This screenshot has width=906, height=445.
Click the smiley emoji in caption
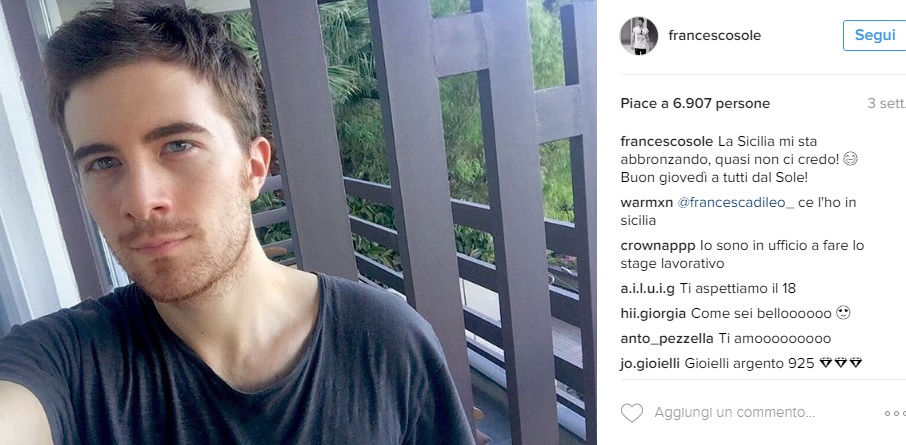point(850,160)
